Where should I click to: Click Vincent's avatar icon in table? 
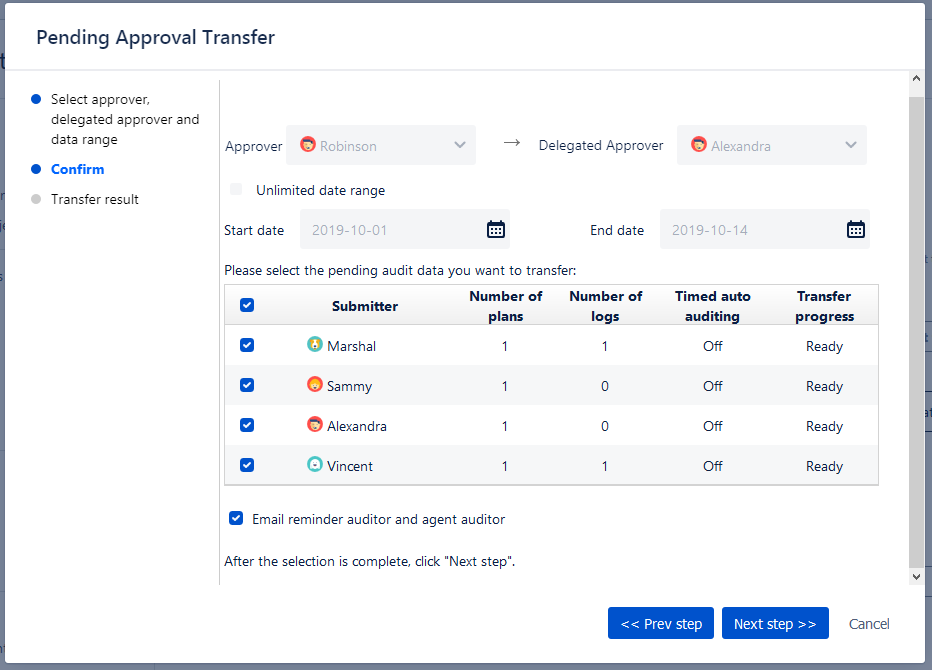point(315,465)
